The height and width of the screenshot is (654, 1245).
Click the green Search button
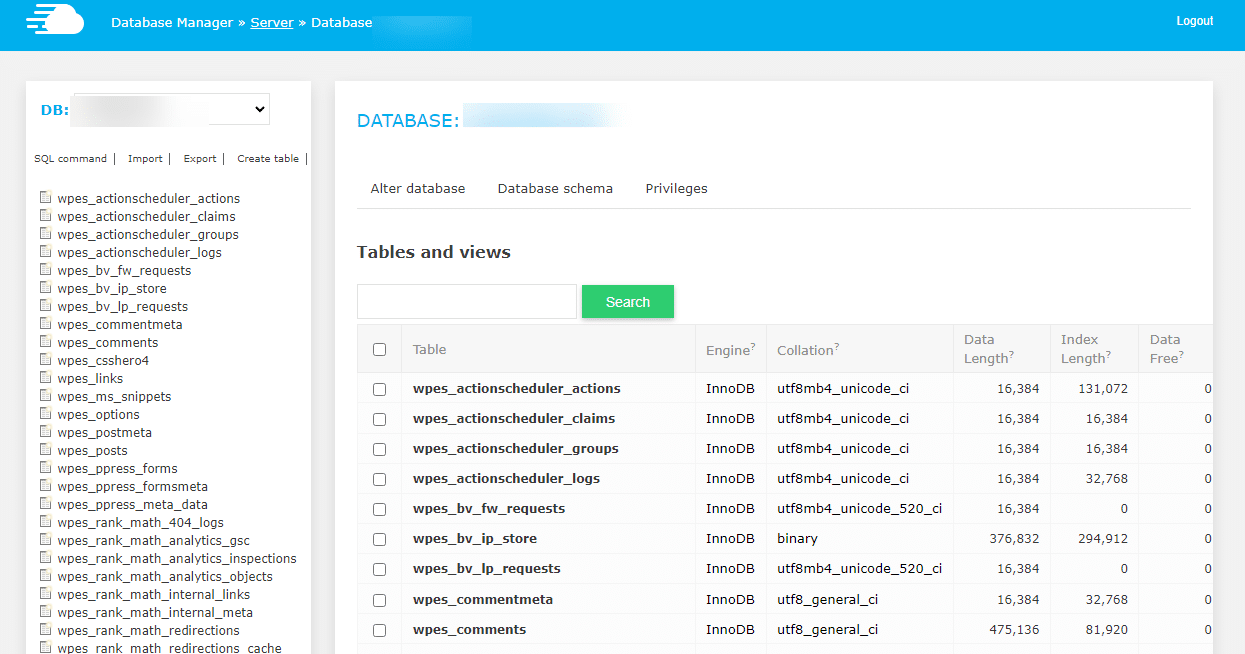628,301
